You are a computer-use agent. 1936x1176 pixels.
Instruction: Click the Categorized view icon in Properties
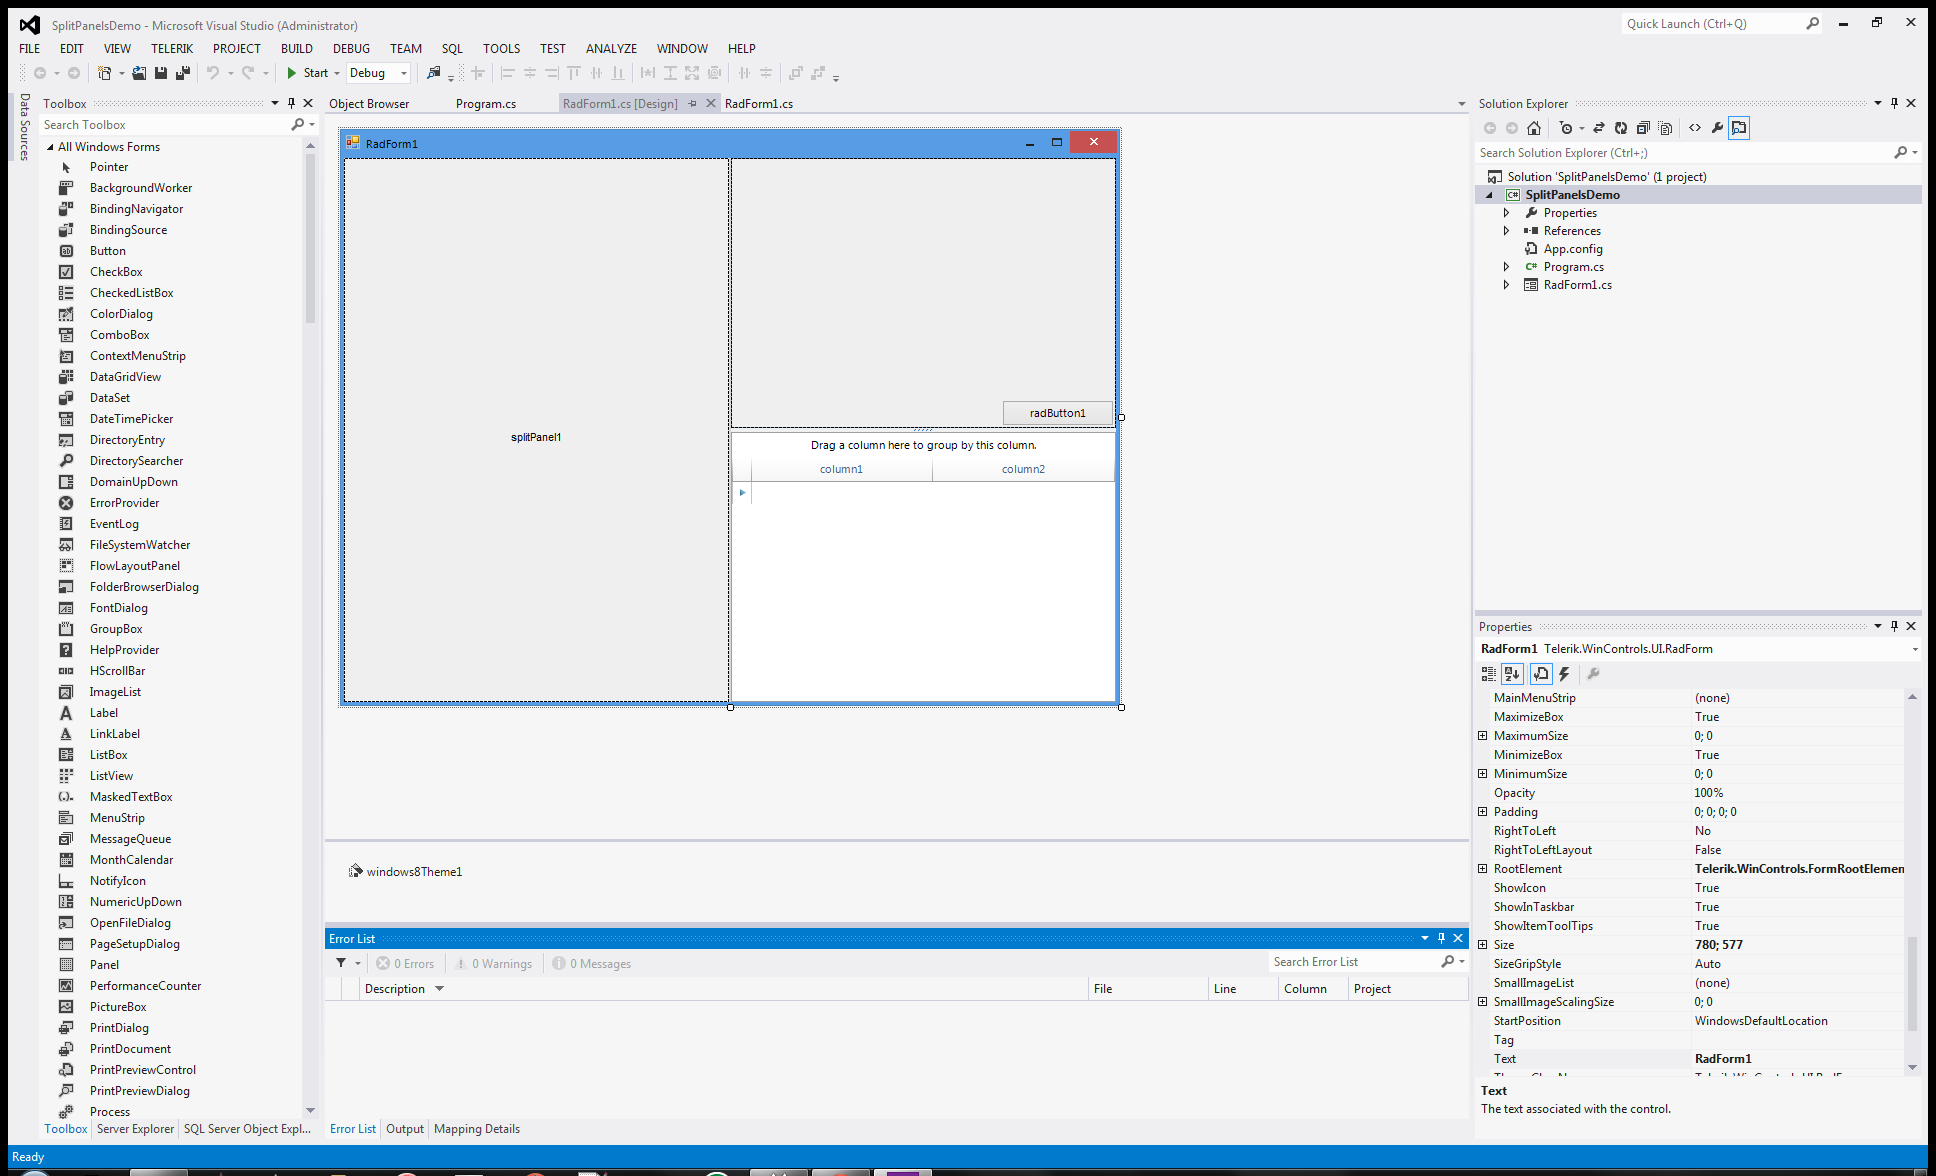tap(1489, 674)
